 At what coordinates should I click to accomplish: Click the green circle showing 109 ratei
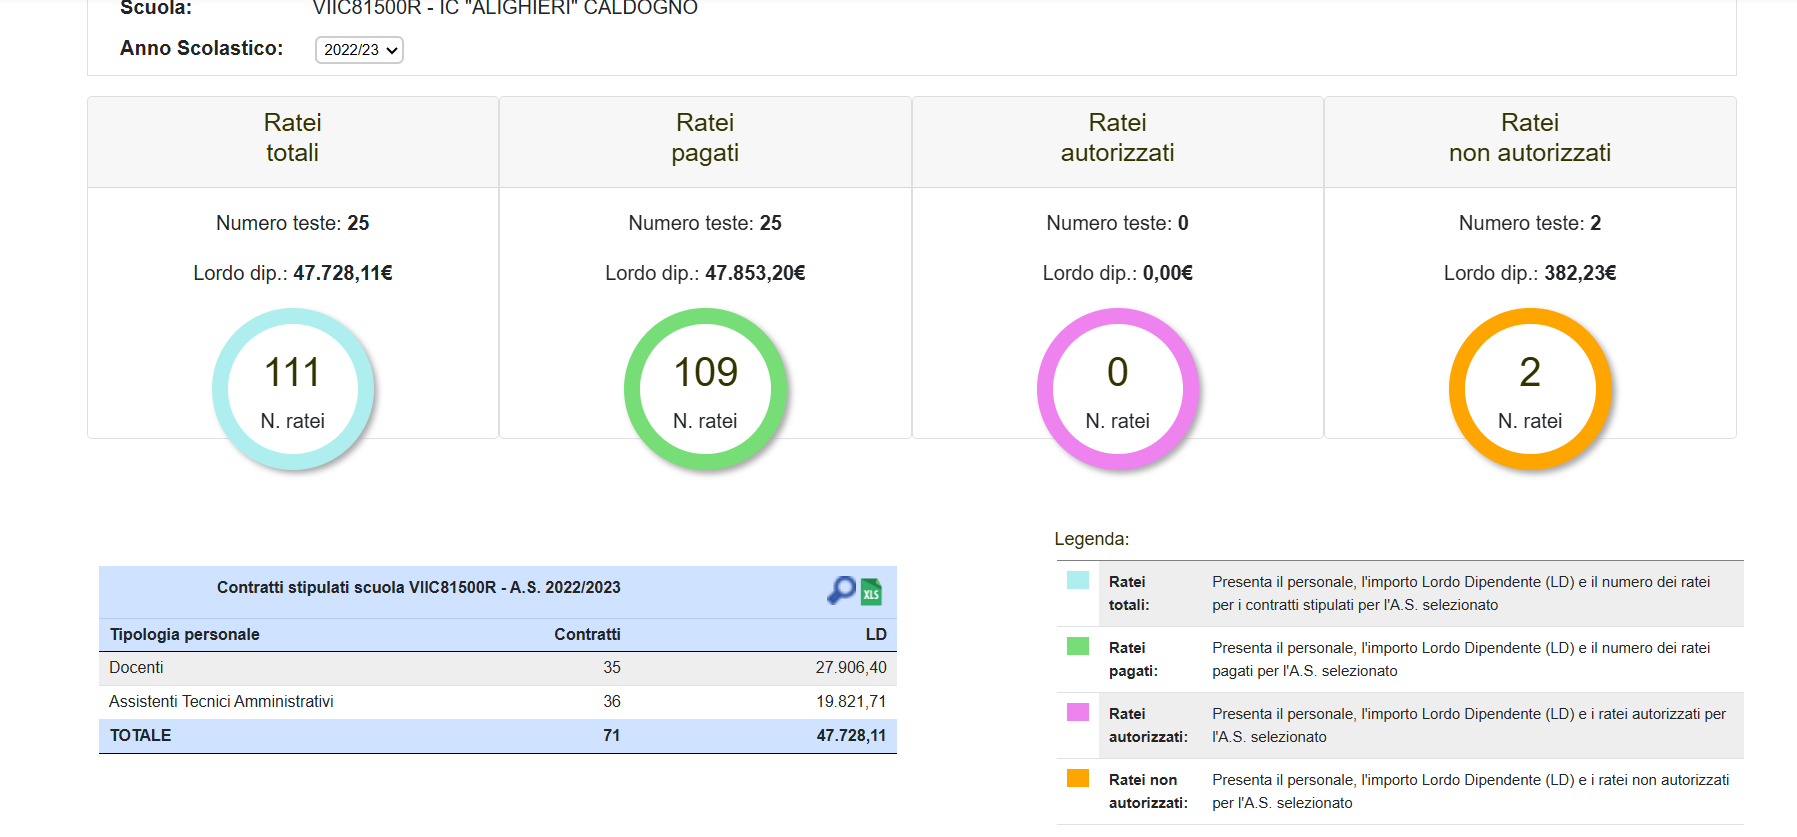coord(705,389)
